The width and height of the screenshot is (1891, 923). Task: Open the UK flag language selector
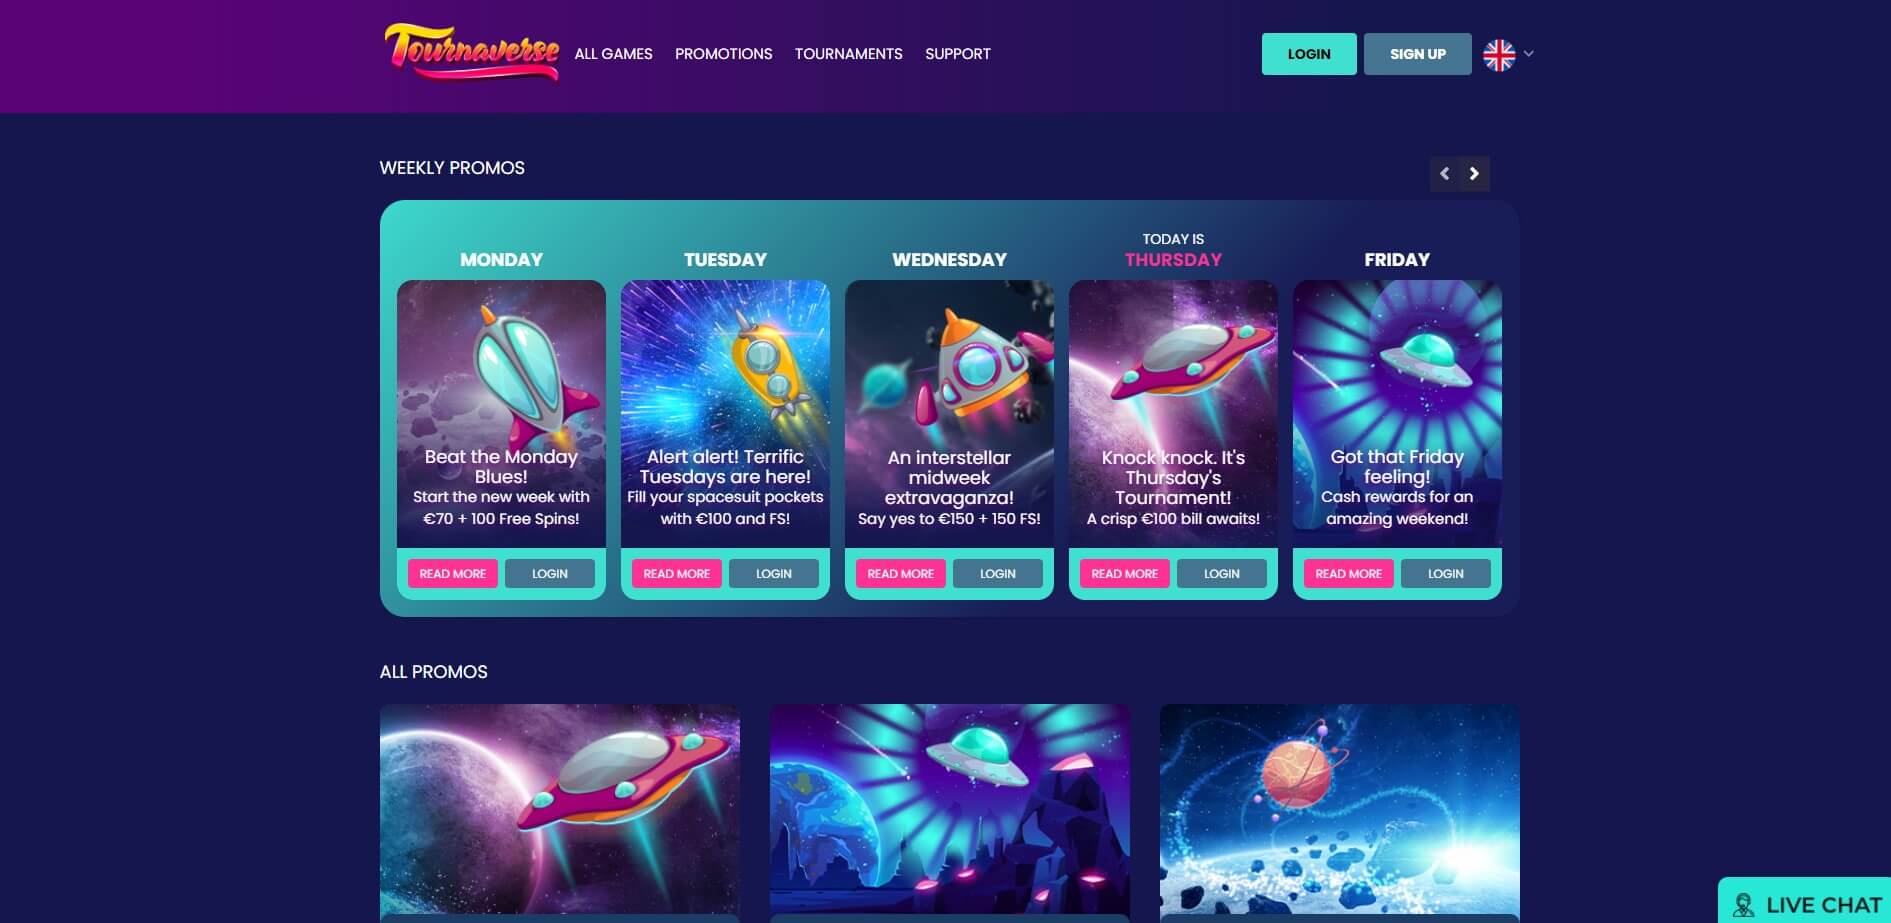point(1498,55)
